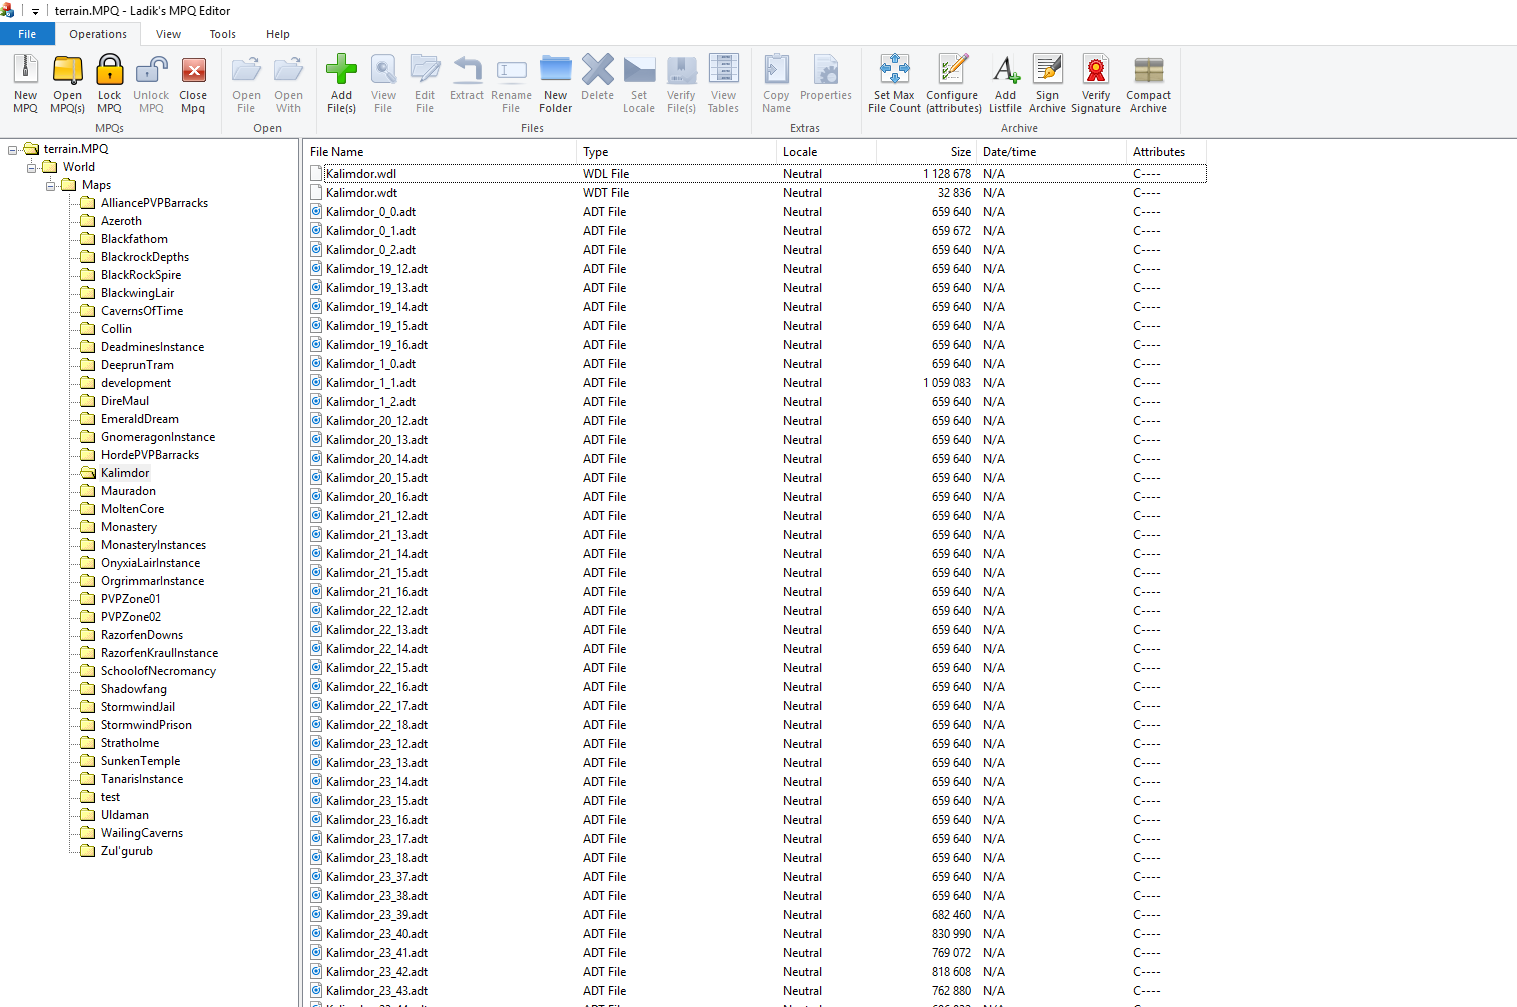1517x1007 pixels.
Task: Select the WailingCaverns folder
Action: click(142, 833)
